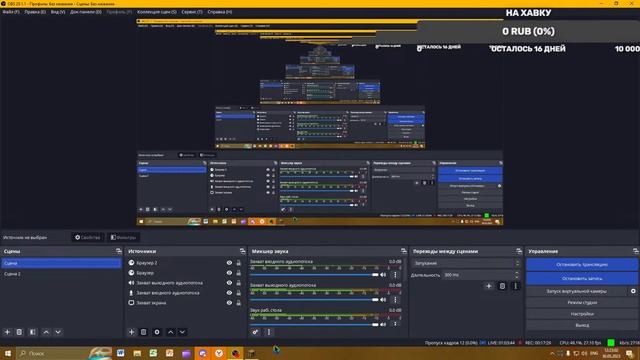Open the Сервис menu
This screenshot has height=360, width=640.
[x=192, y=12]
